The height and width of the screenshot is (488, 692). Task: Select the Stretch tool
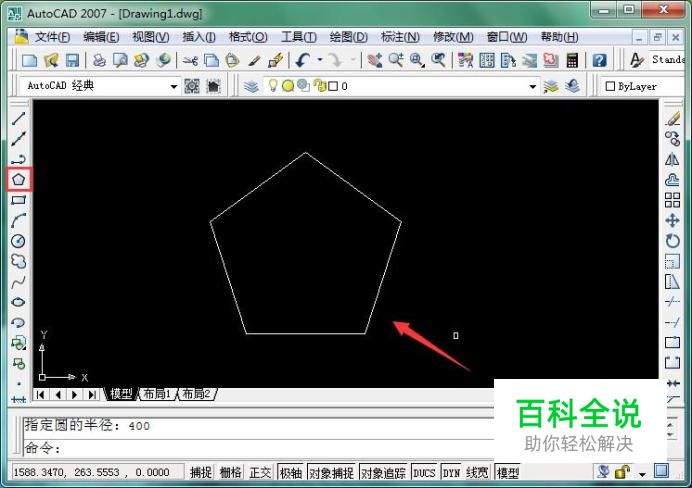pyautogui.click(x=673, y=282)
